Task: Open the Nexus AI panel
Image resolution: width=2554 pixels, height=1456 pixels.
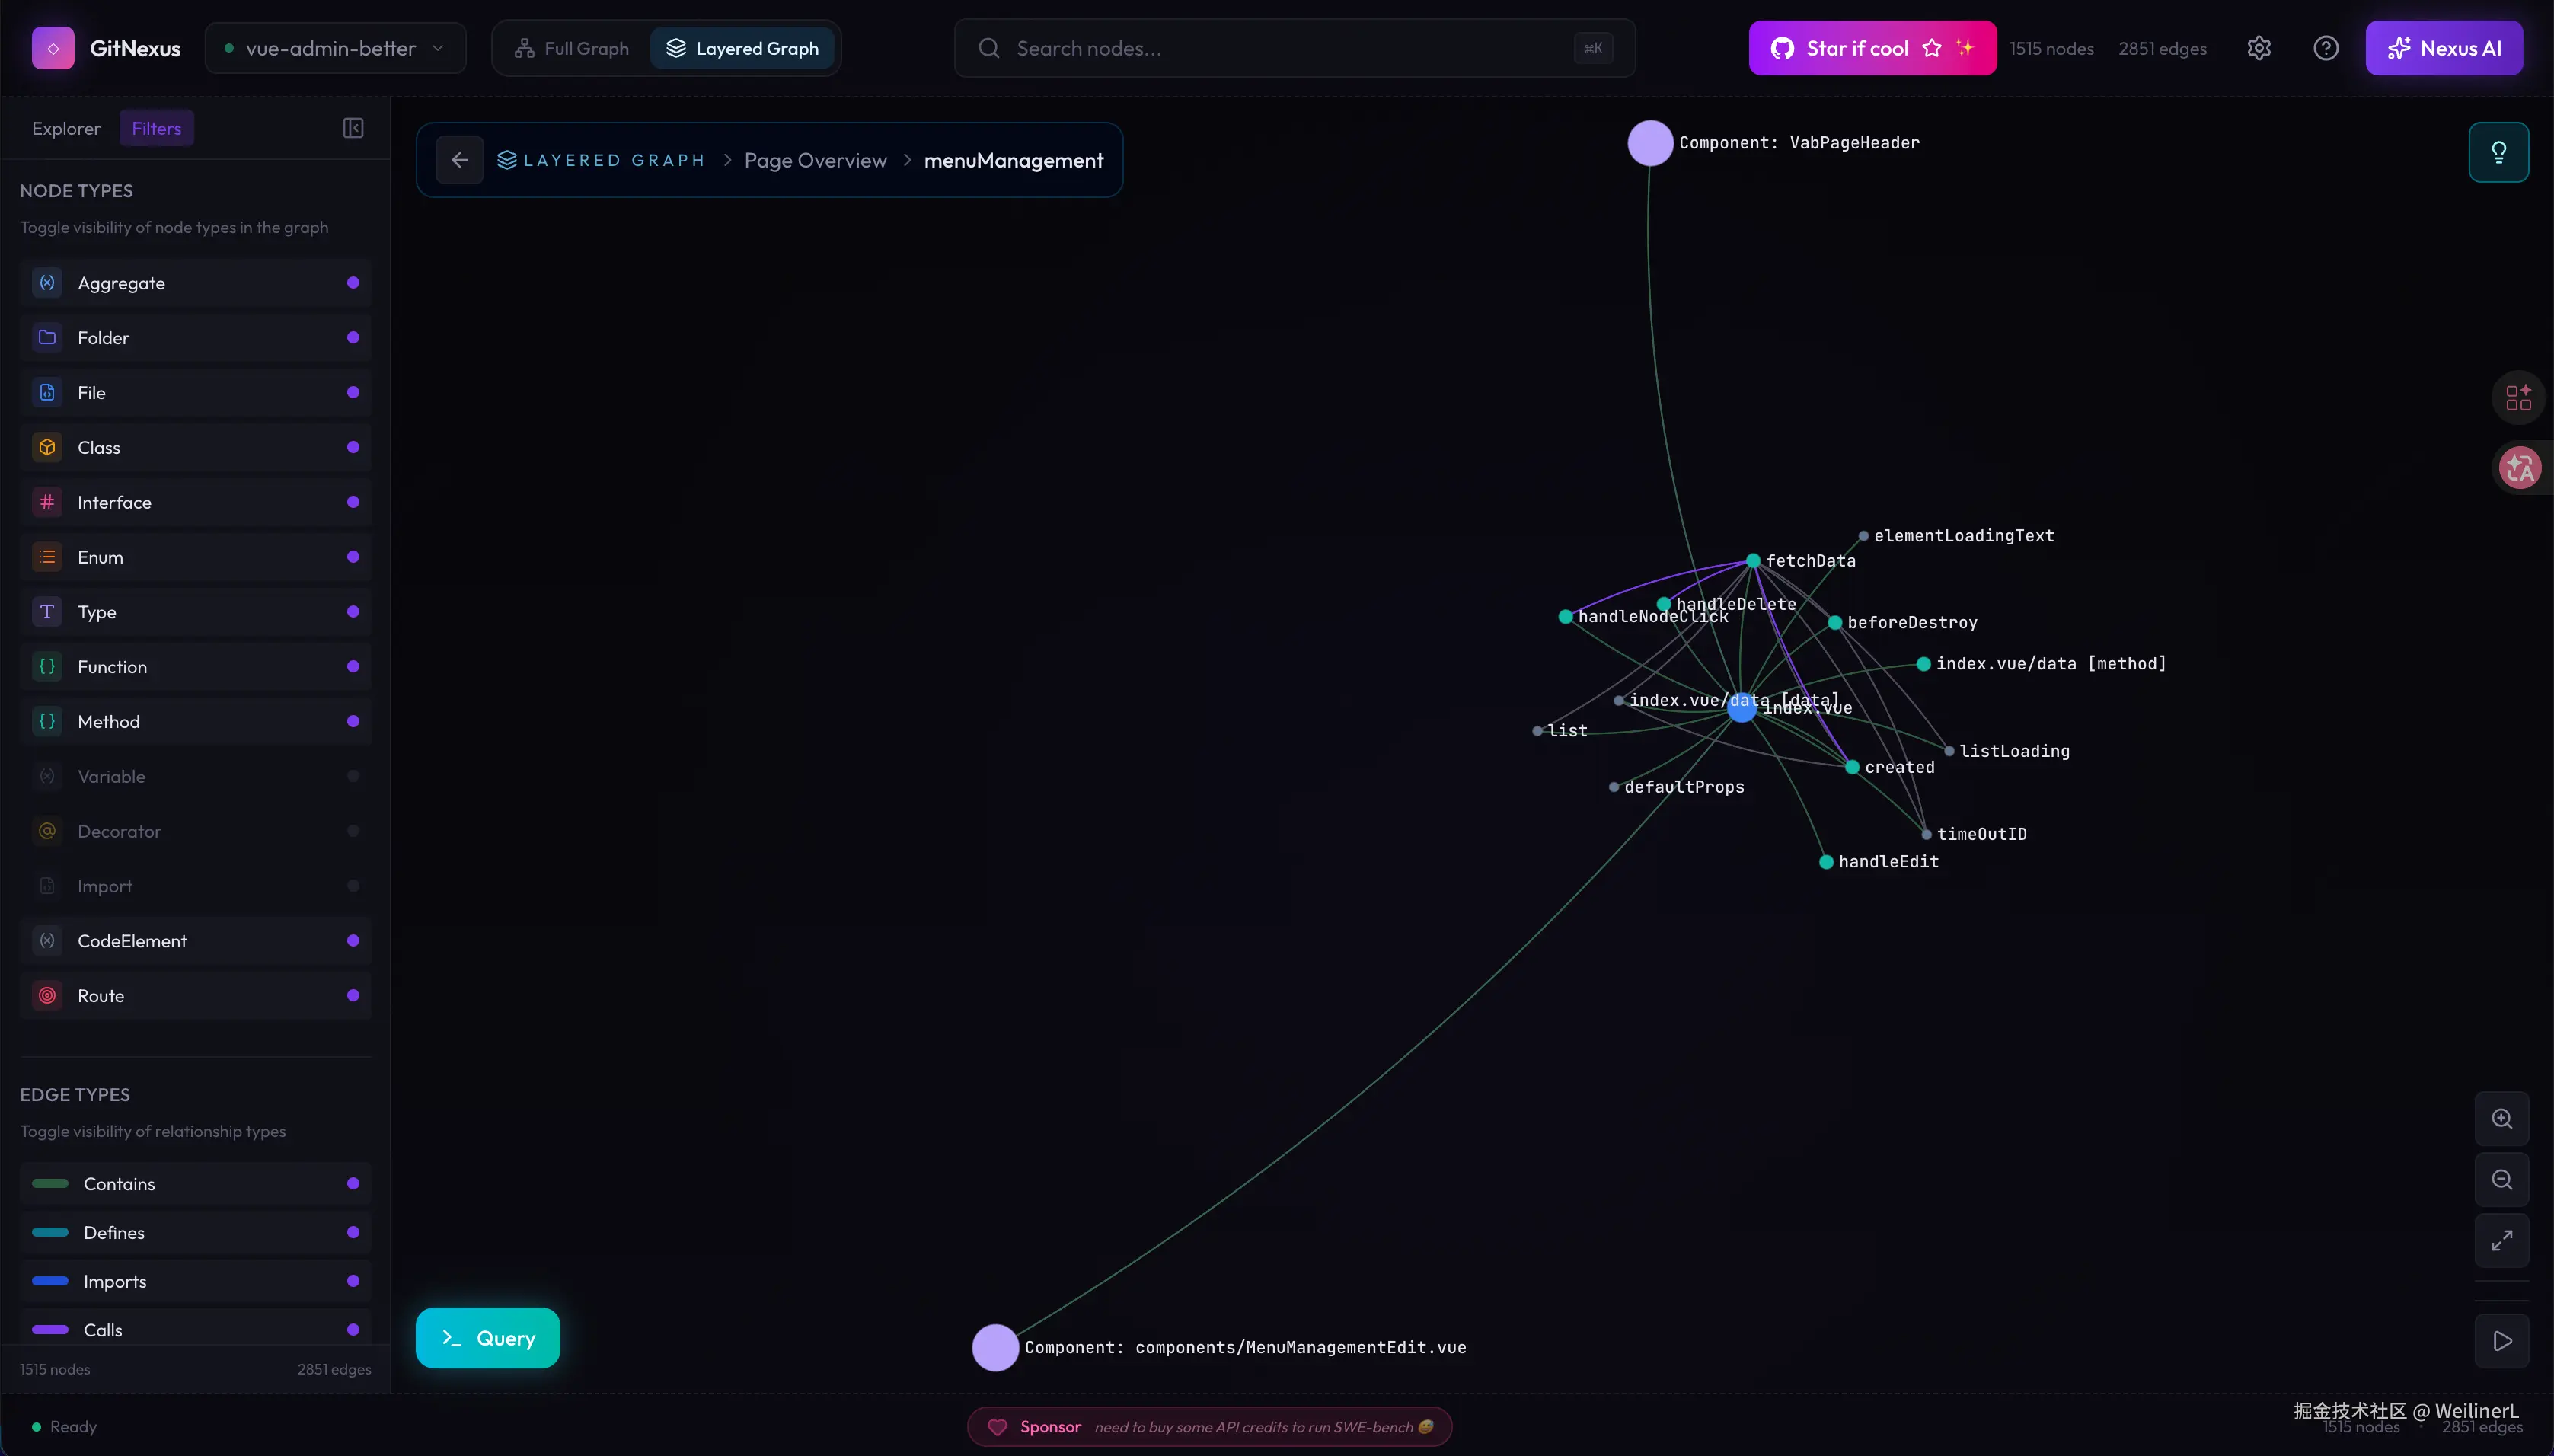Action: point(2444,48)
